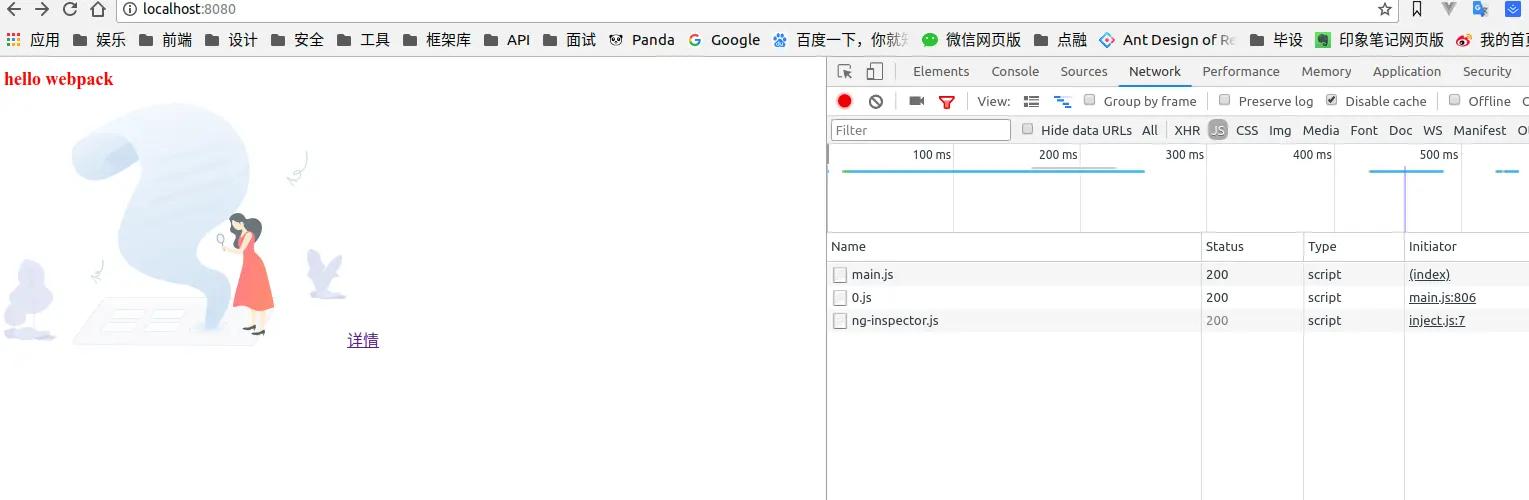Open the 框架库 bookmarks folder
Screen dimensions: 1529x500
pos(437,40)
